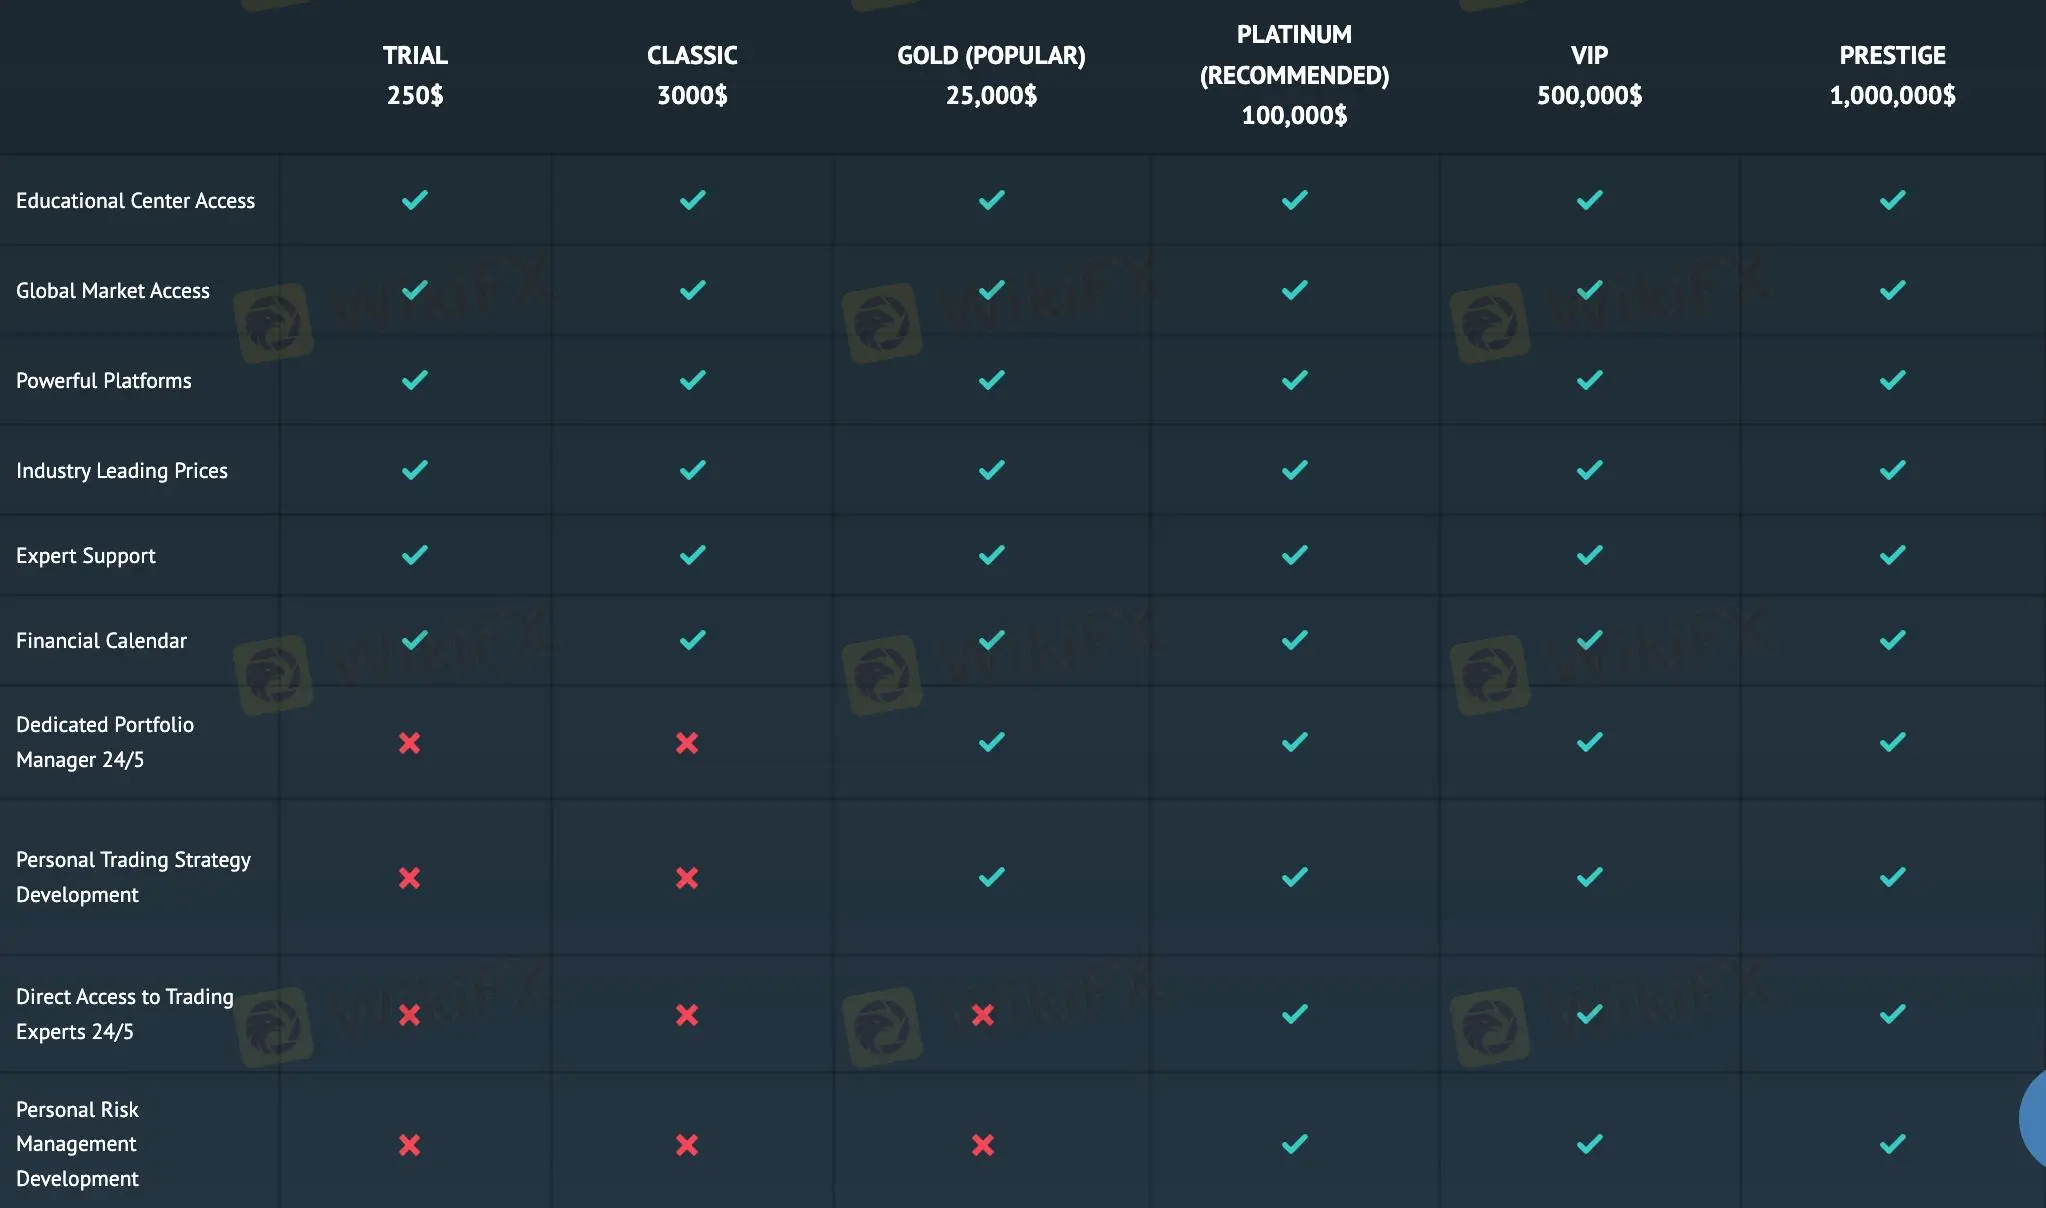Viewport: 2046px width, 1208px height.
Task: Click Classic red cross for Dedicated Portfolio Manager
Action: [687, 743]
